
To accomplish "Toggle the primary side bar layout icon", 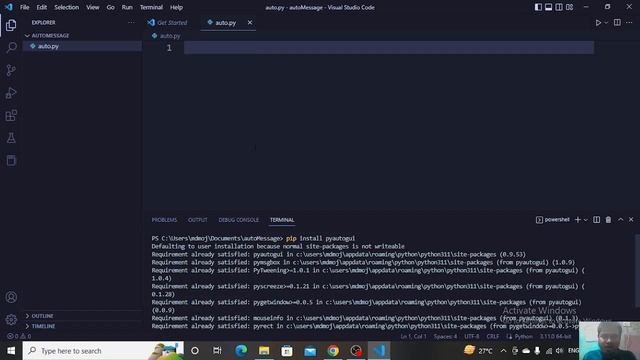I will 538,7.
